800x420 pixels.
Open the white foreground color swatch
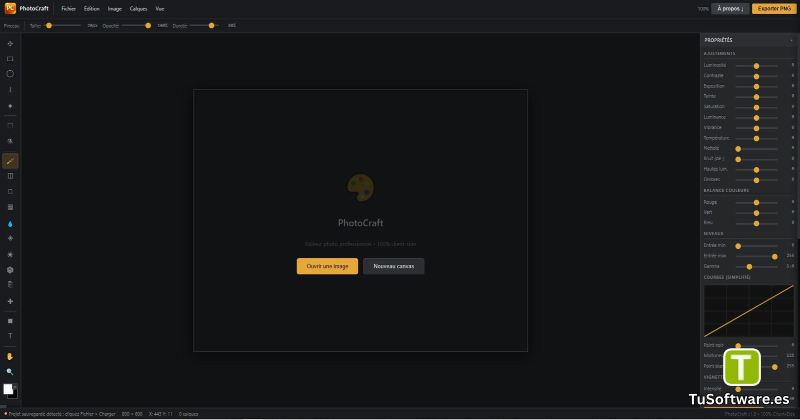(x=8, y=389)
